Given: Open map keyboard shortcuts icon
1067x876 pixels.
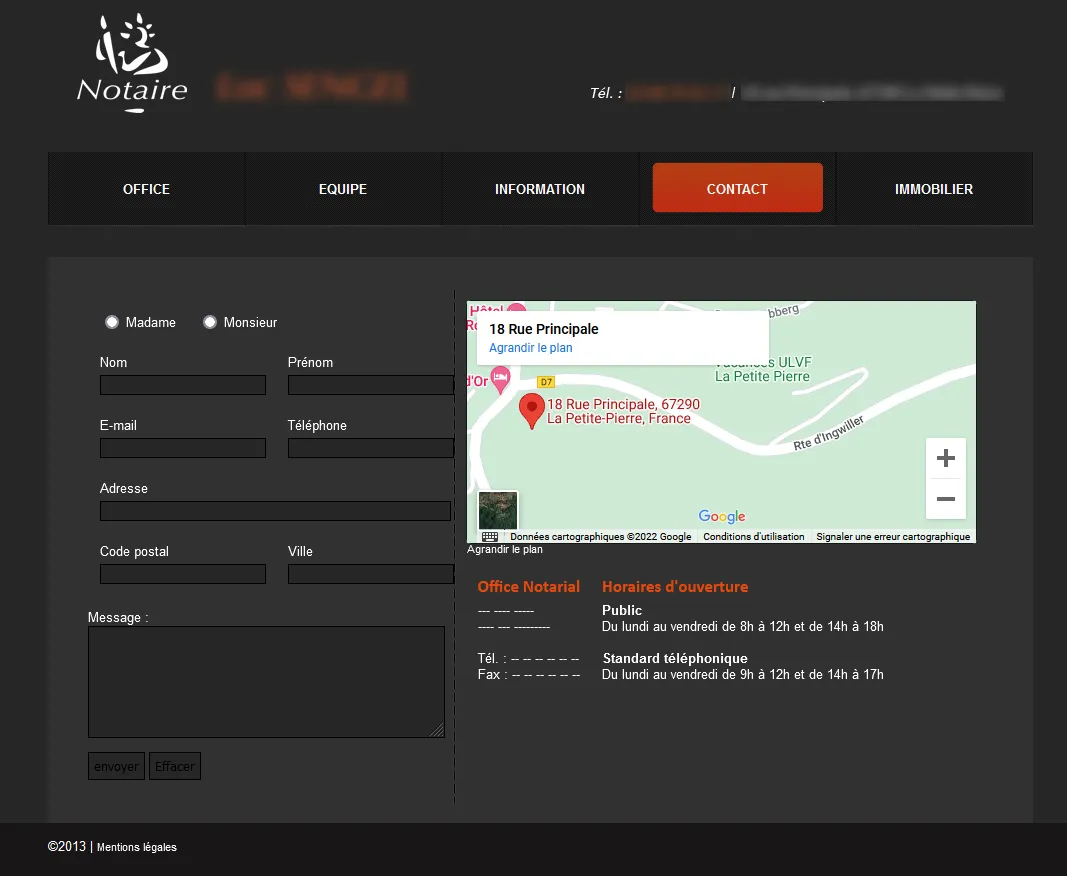Looking at the screenshot, I should click(x=489, y=537).
